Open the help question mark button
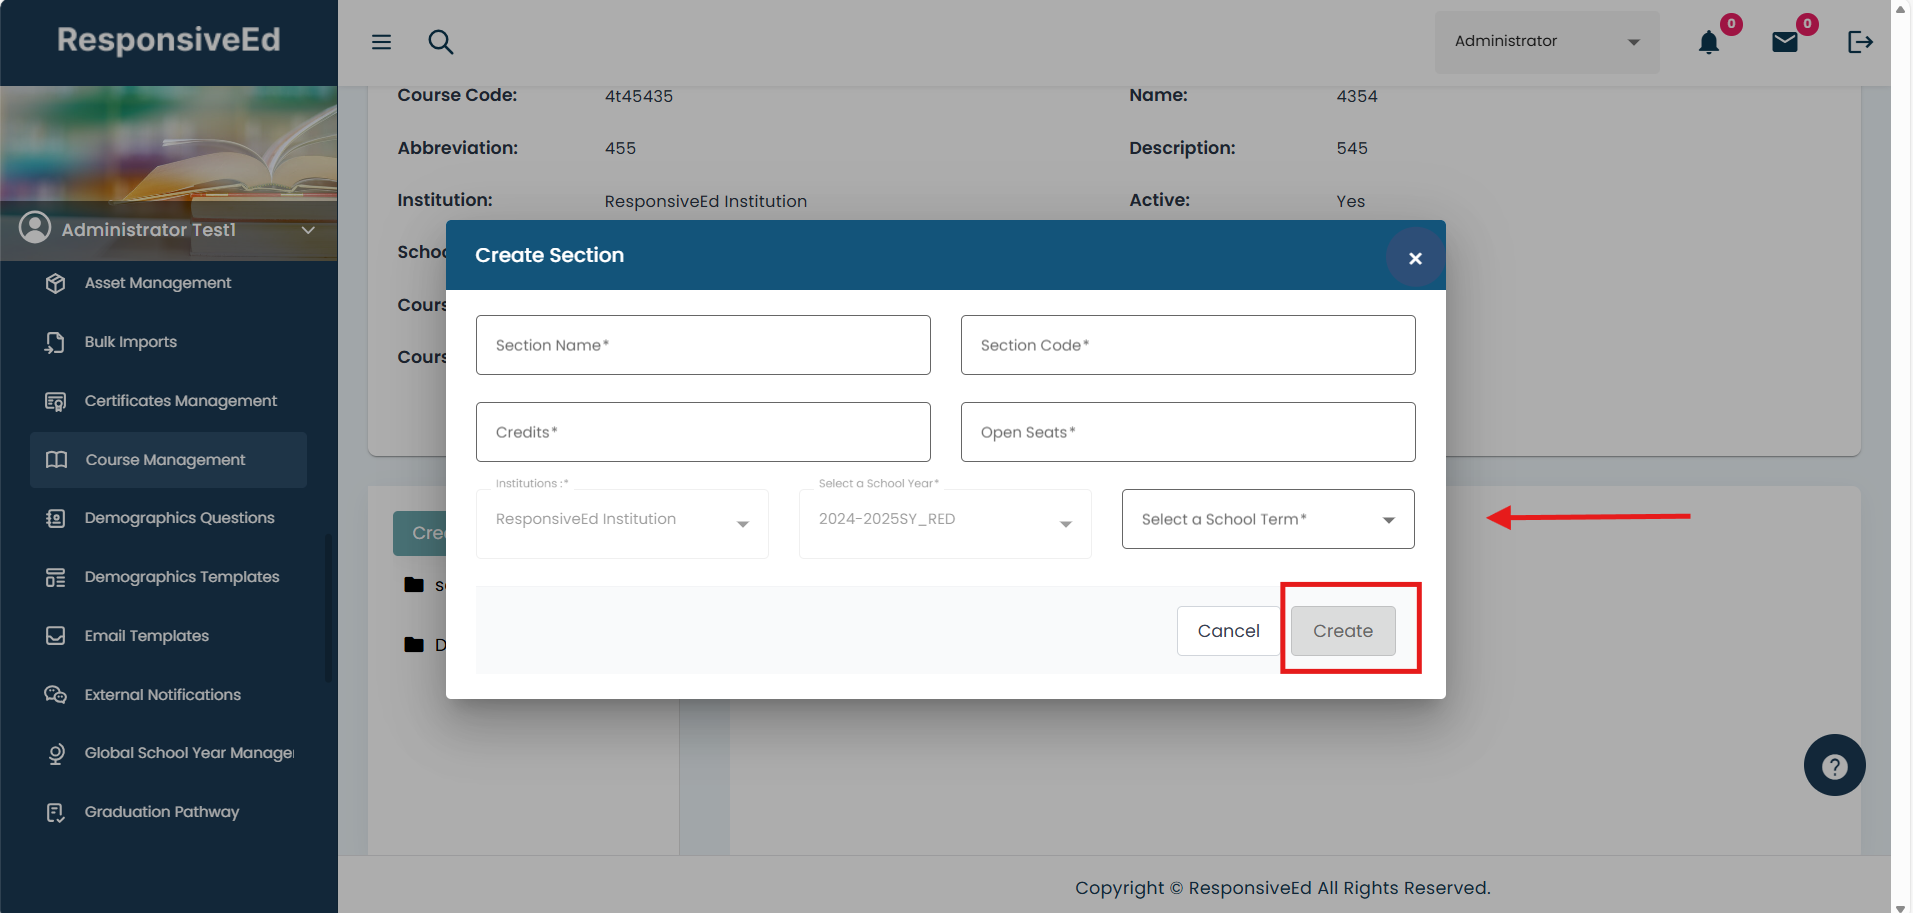Screen dimensions: 1913x913 1834,766
